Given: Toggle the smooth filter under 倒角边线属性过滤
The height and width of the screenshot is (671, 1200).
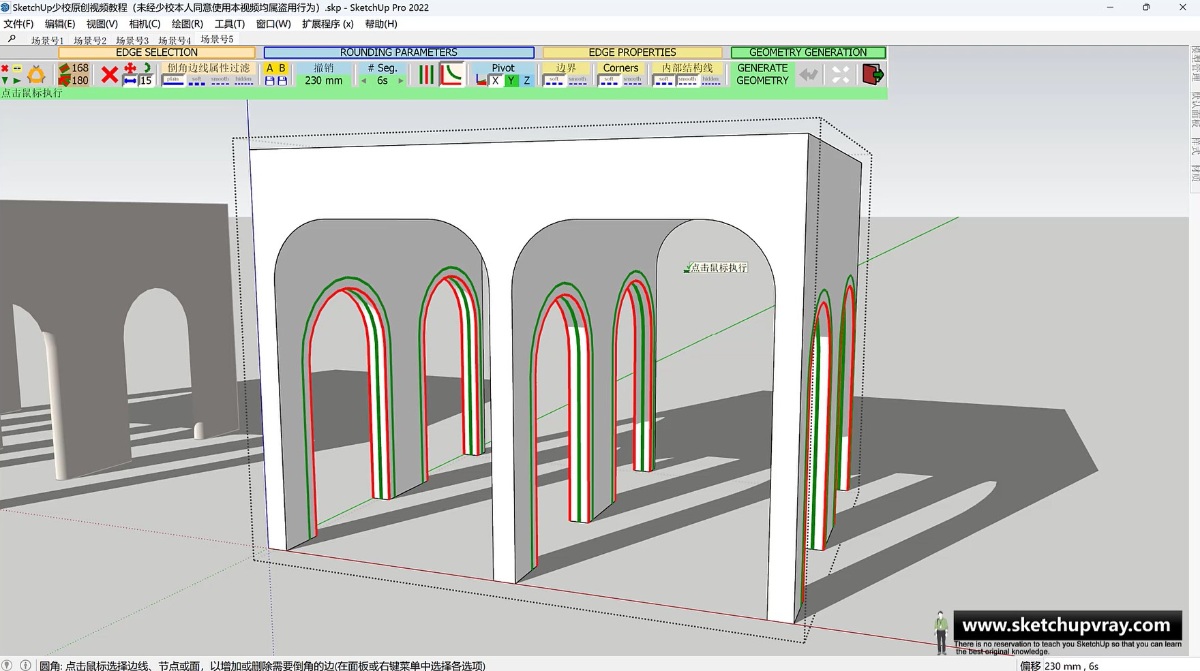Looking at the screenshot, I should point(220,80).
